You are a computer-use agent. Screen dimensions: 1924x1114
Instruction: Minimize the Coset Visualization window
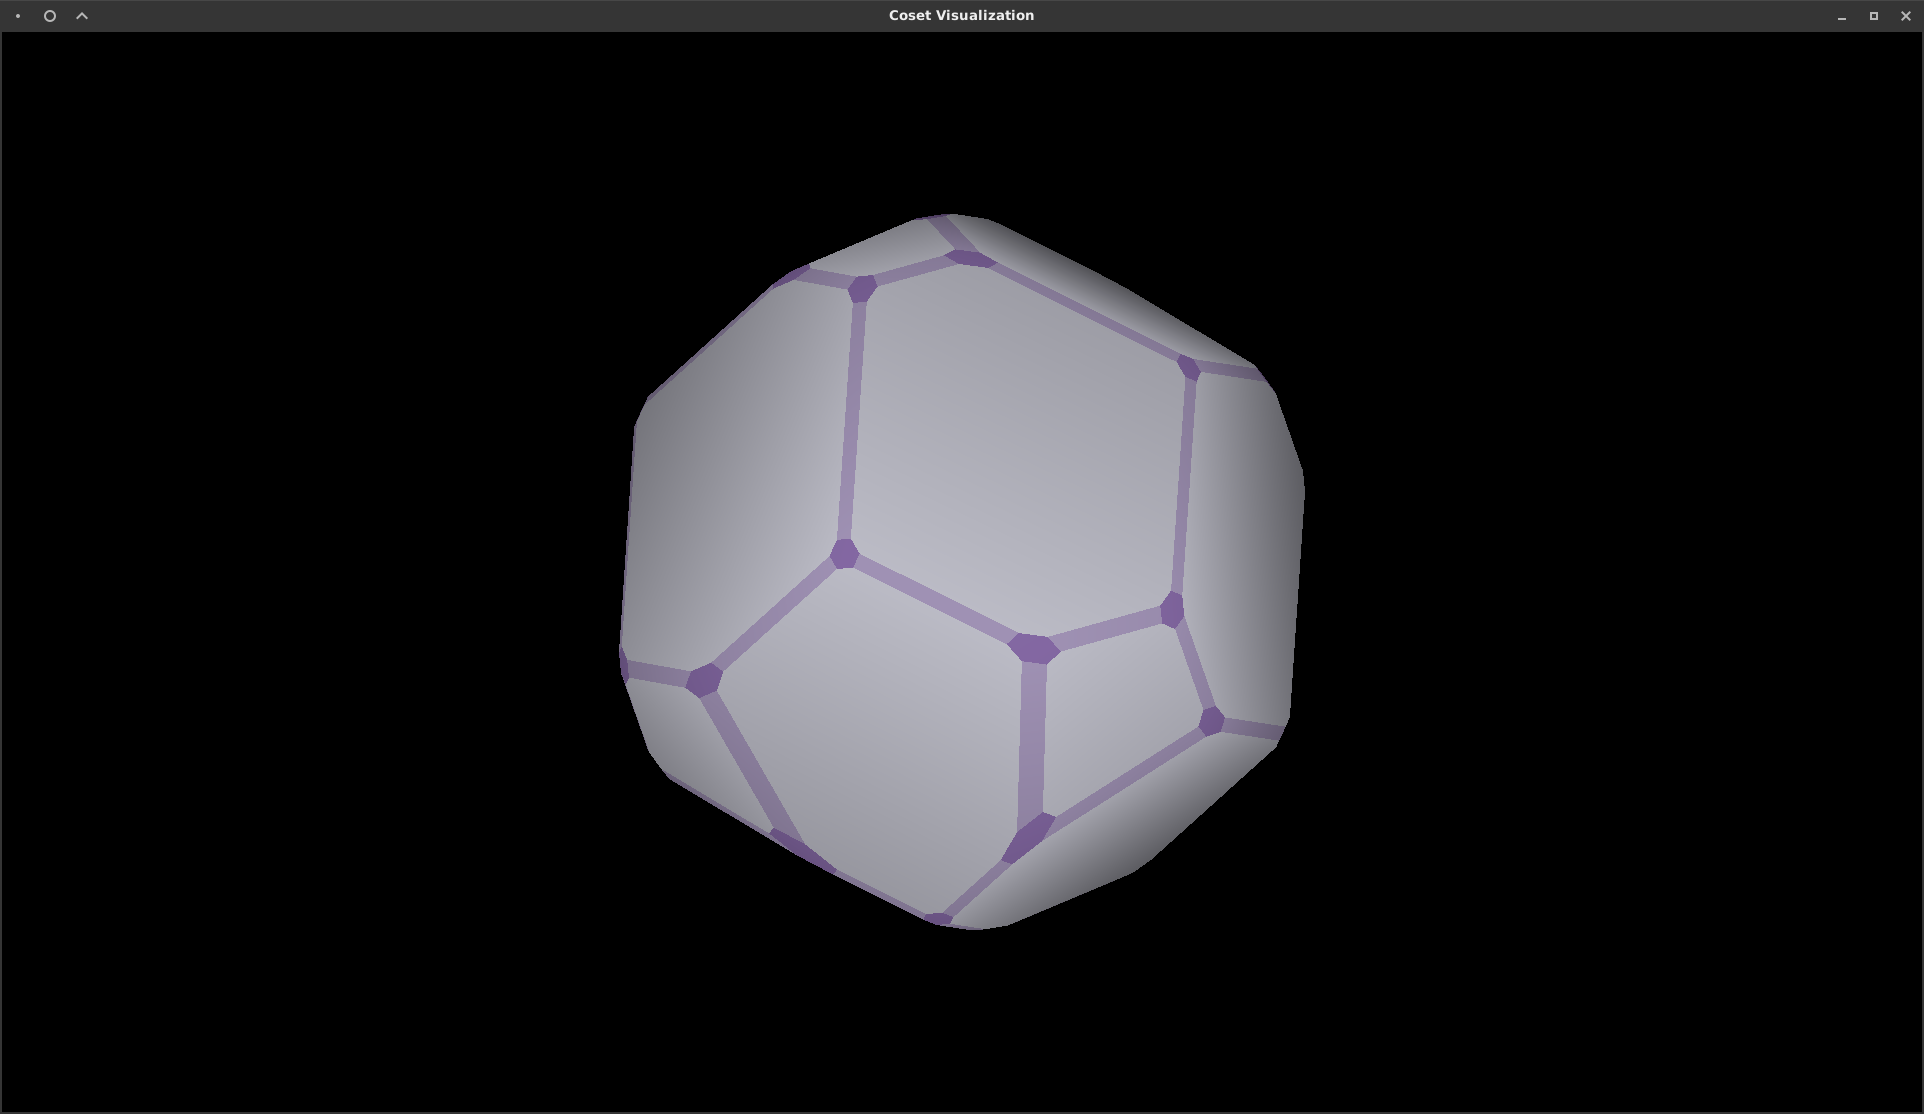(x=1841, y=16)
